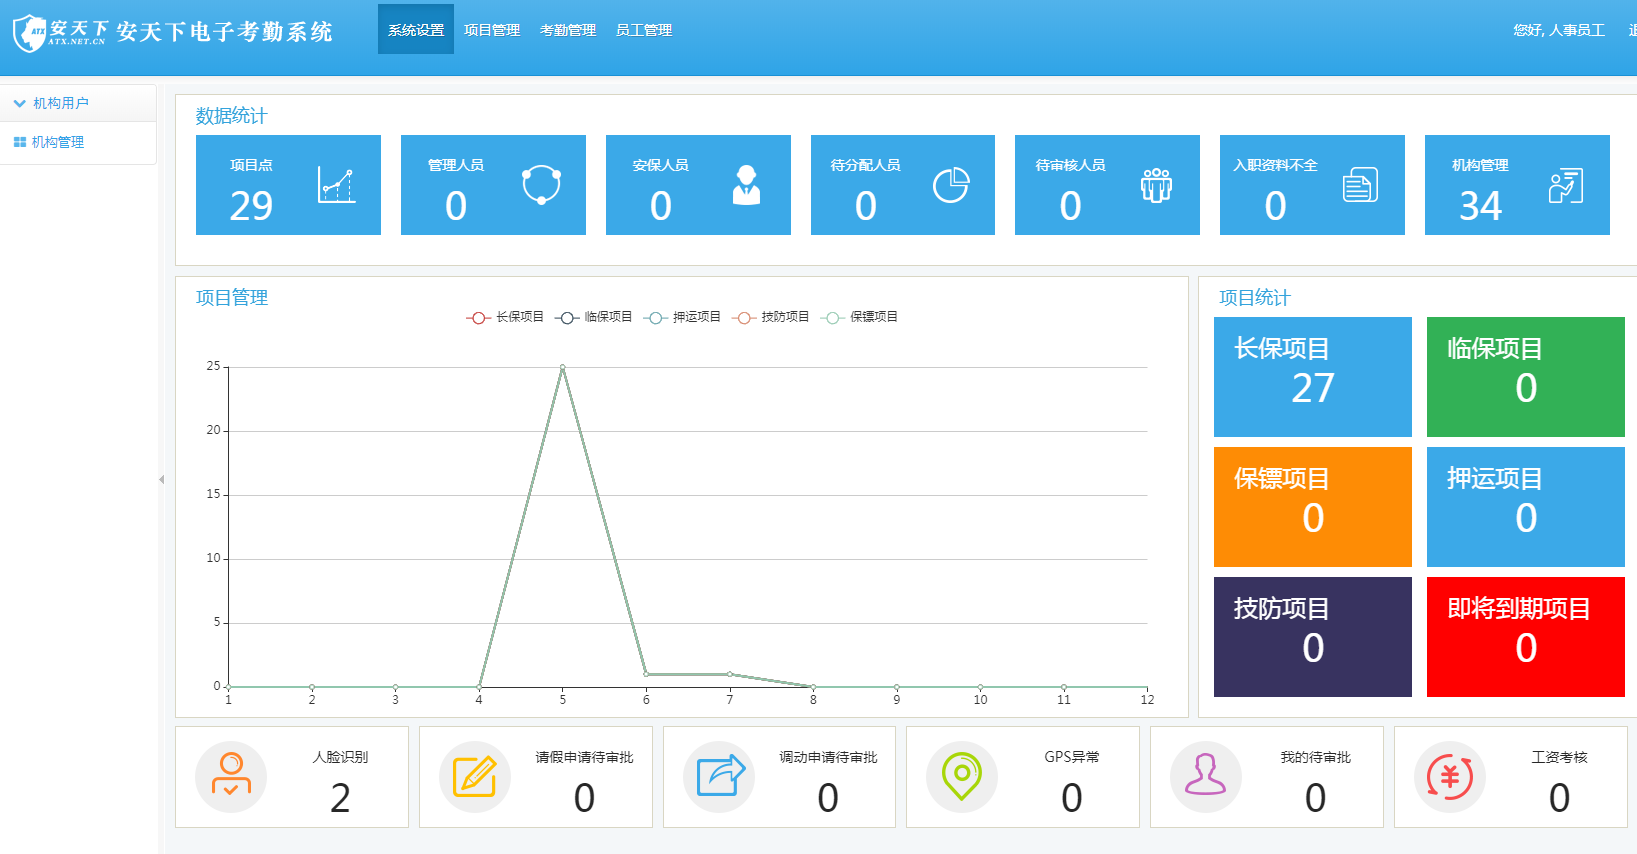Screen dimensions: 1637x854
Task: Click the green GPS异常 location pin icon
Action: [x=962, y=776]
